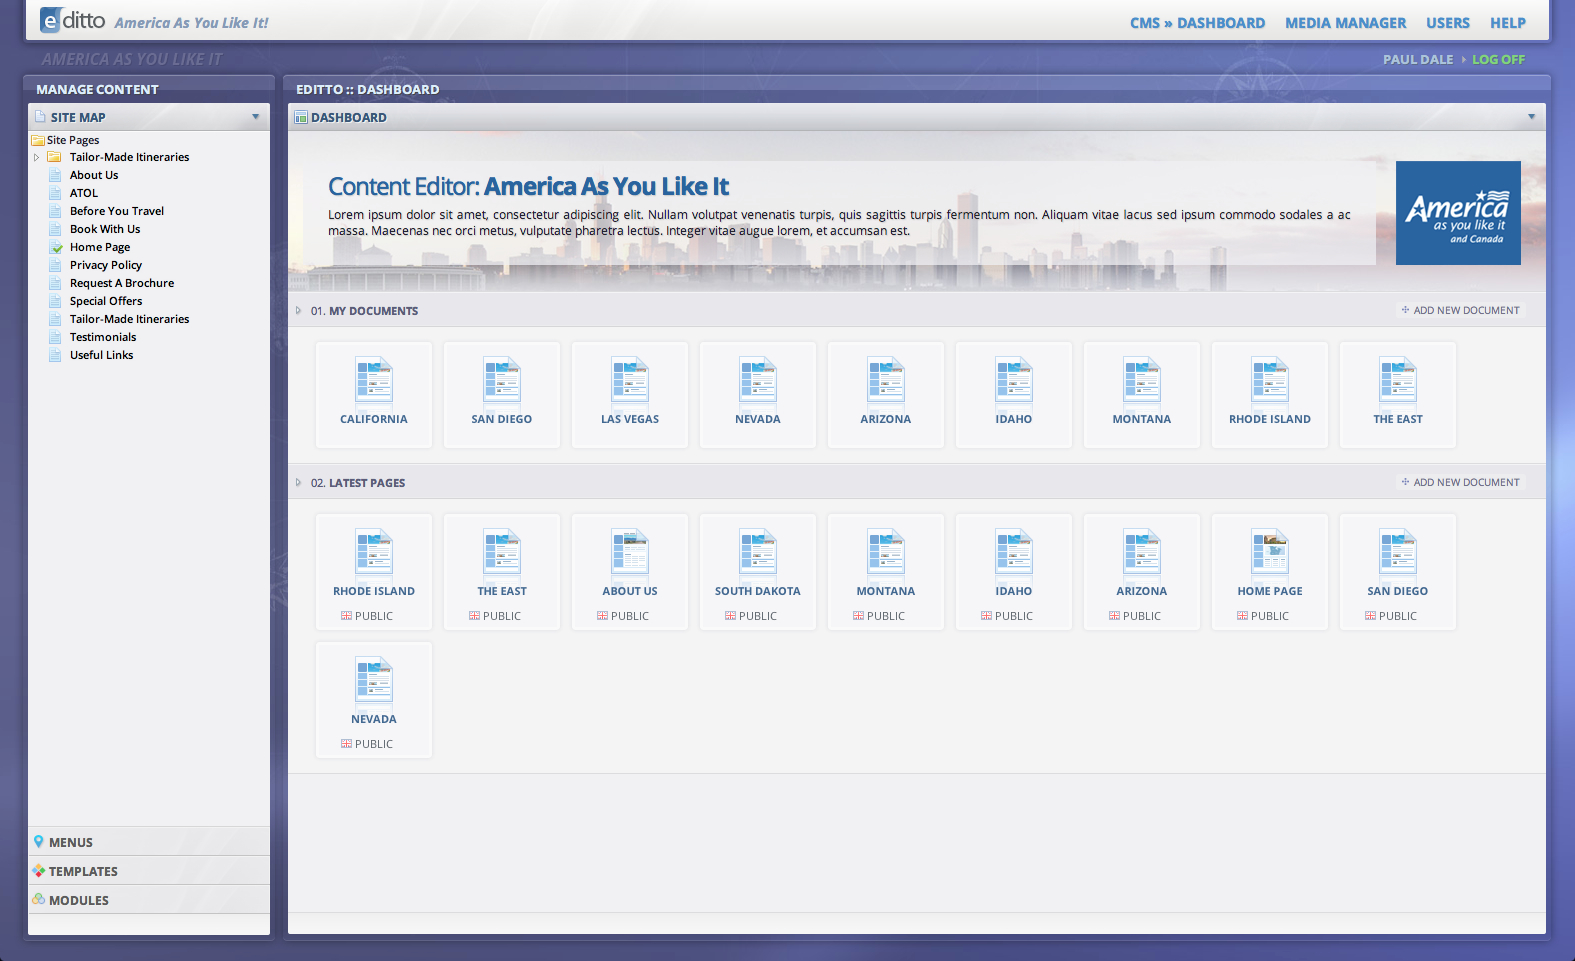
Task: Open Media Manager in top navigation
Action: tap(1345, 23)
